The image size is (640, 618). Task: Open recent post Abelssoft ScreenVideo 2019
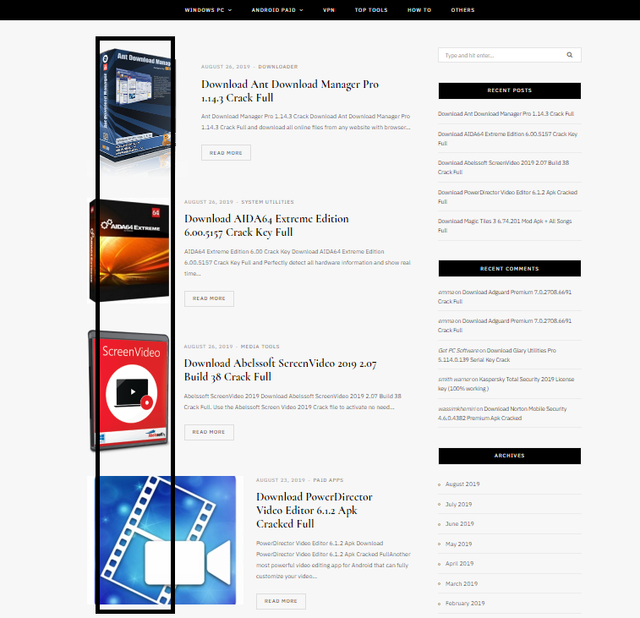pyautogui.click(x=503, y=167)
